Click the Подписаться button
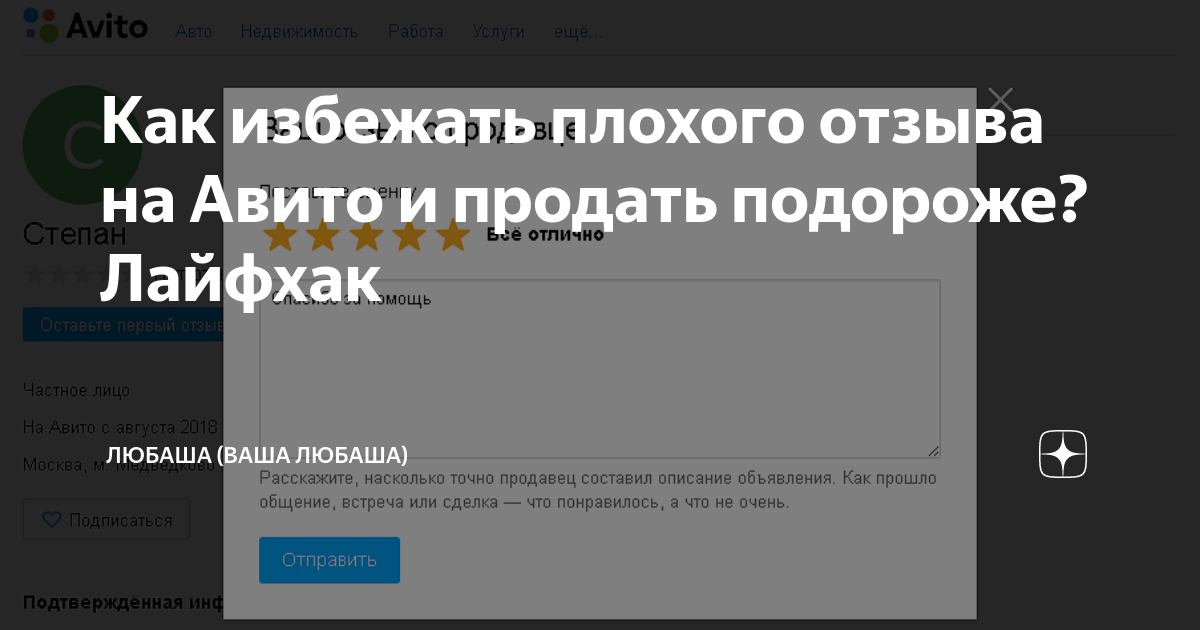 106,520
